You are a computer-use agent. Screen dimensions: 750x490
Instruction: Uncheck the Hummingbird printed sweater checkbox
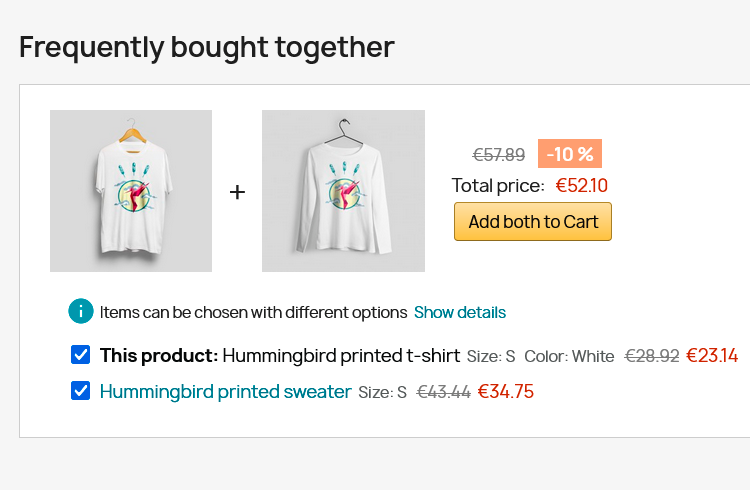[81, 391]
